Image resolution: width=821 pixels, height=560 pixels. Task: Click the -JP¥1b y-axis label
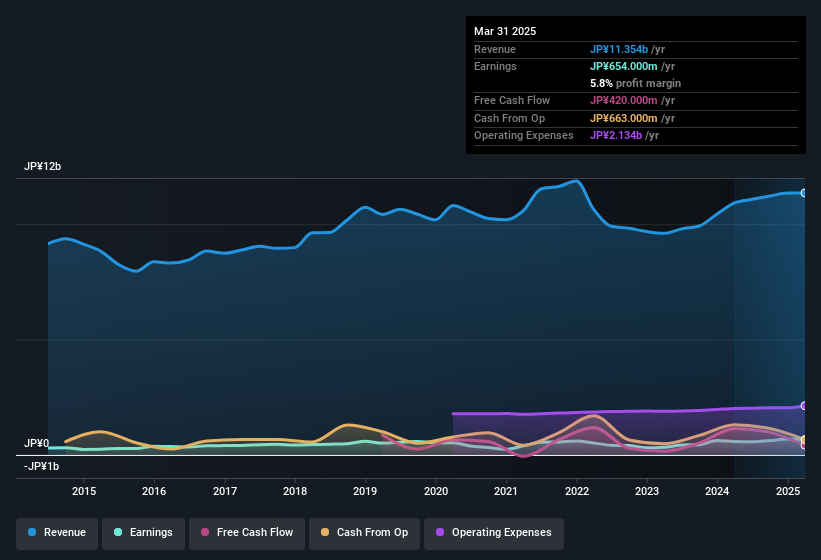(41, 466)
